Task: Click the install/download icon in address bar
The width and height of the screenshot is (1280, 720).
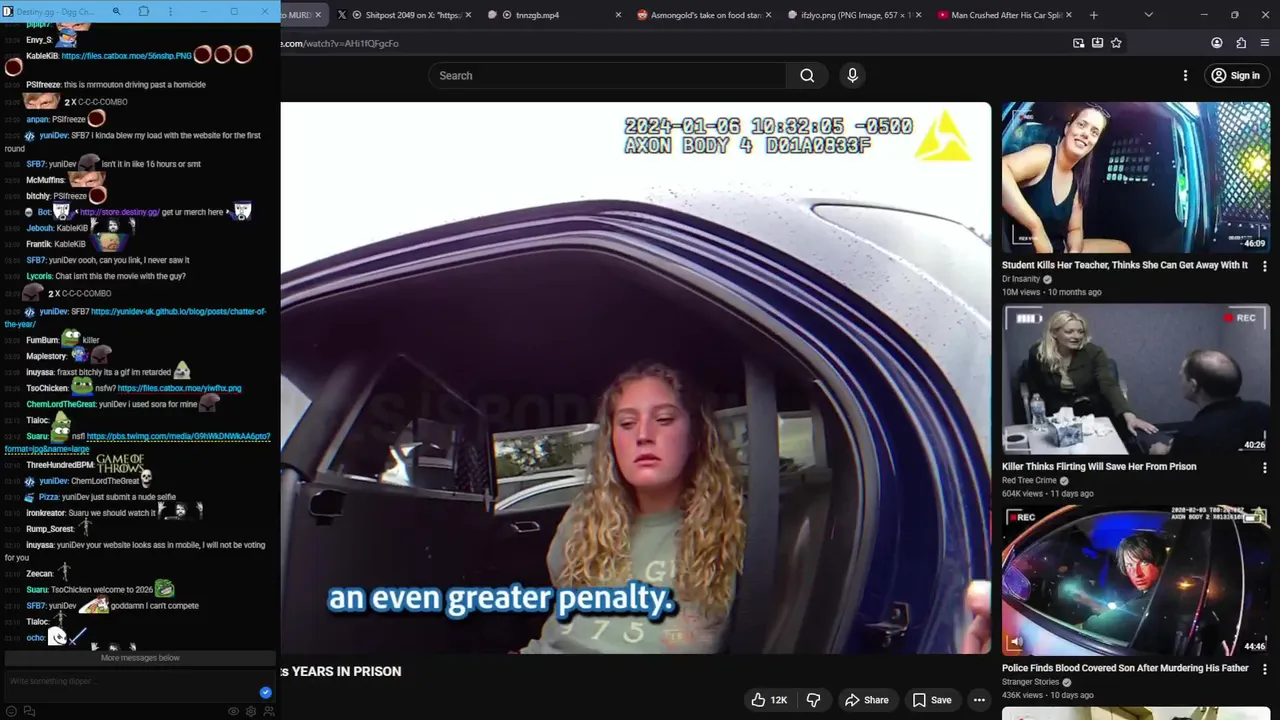Action: pyautogui.click(x=1097, y=43)
